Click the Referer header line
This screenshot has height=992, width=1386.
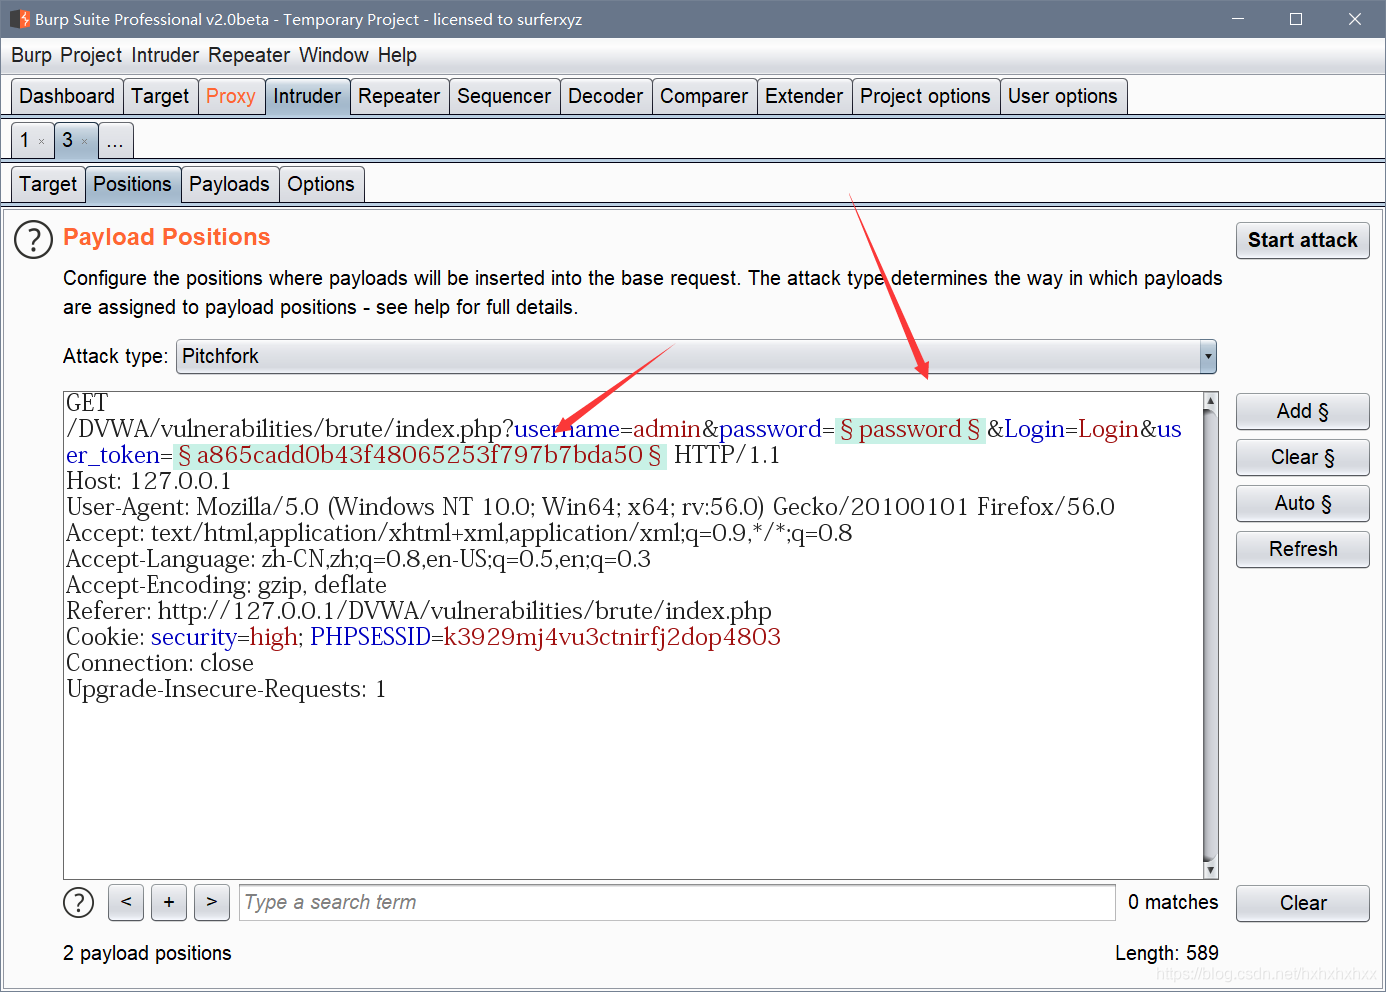click(x=419, y=611)
